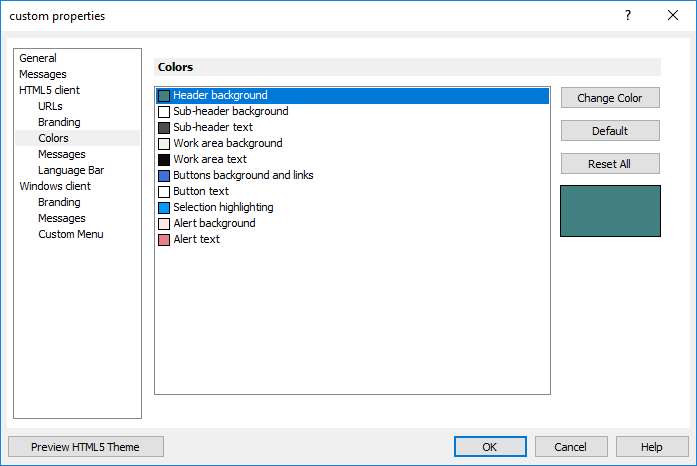Open Preview HTML5 Theme
This screenshot has height=466, width=697.
[85, 447]
